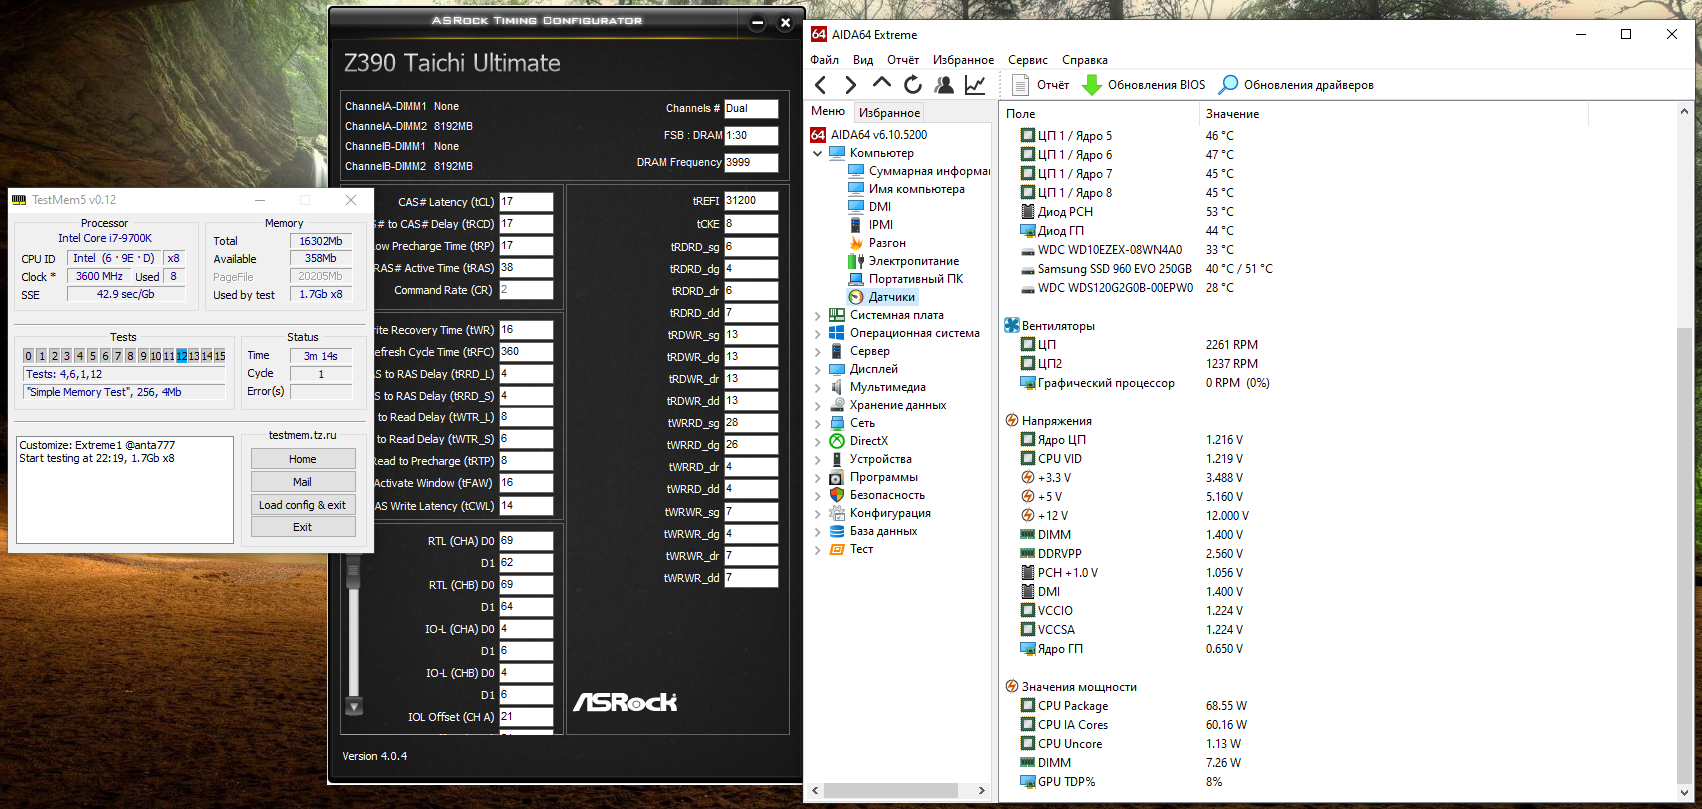
Task: Open Обновления BIOS from the toolbar
Action: pyautogui.click(x=1145, y=85)
